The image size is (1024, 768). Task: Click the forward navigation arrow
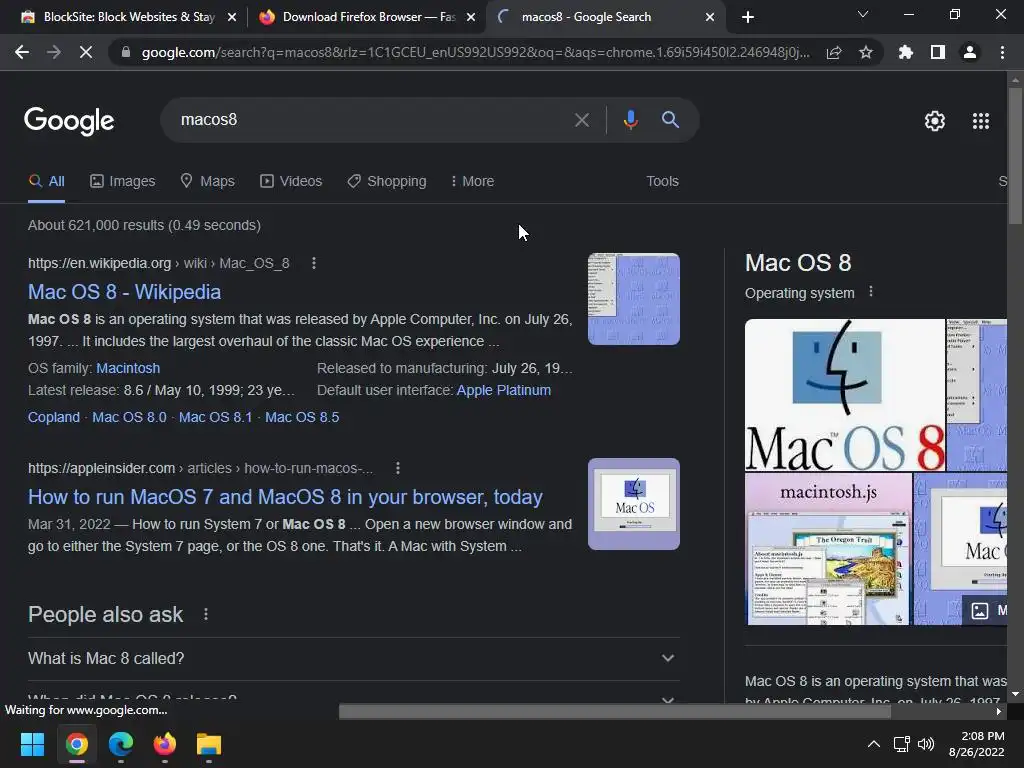tap(54, 52)
